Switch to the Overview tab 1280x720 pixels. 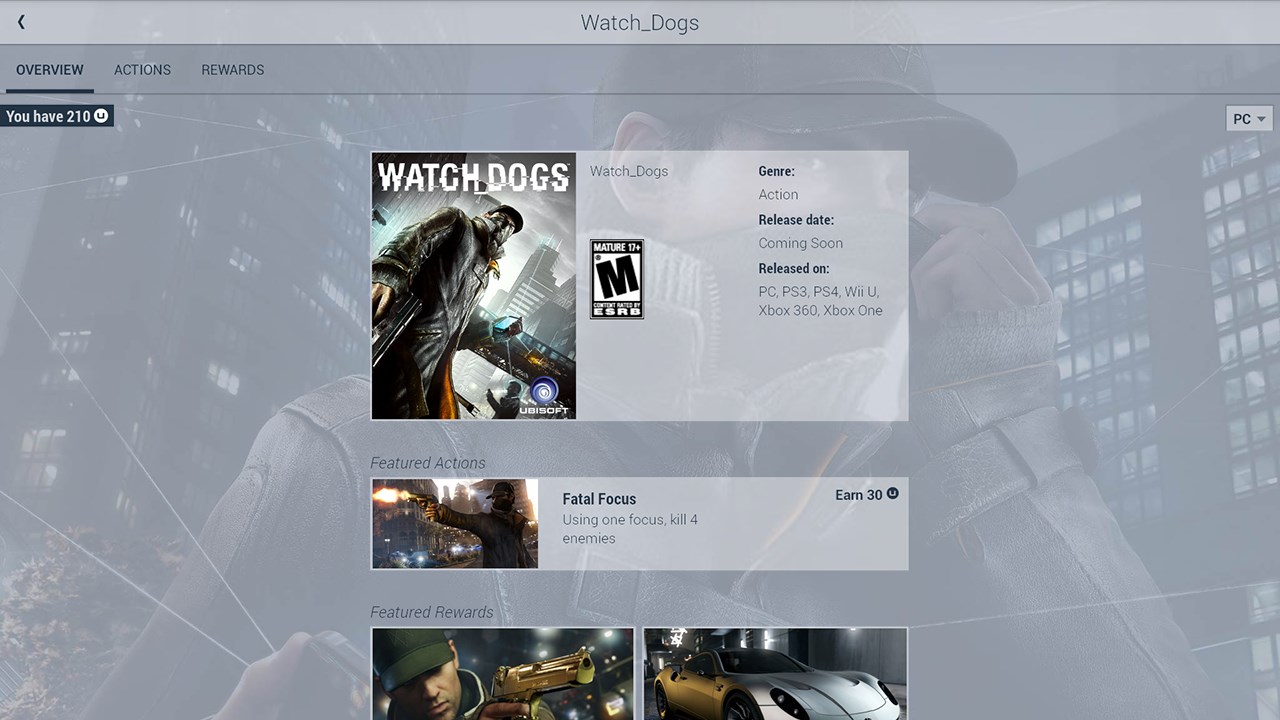pyautogui.click(x=50, y=70)
